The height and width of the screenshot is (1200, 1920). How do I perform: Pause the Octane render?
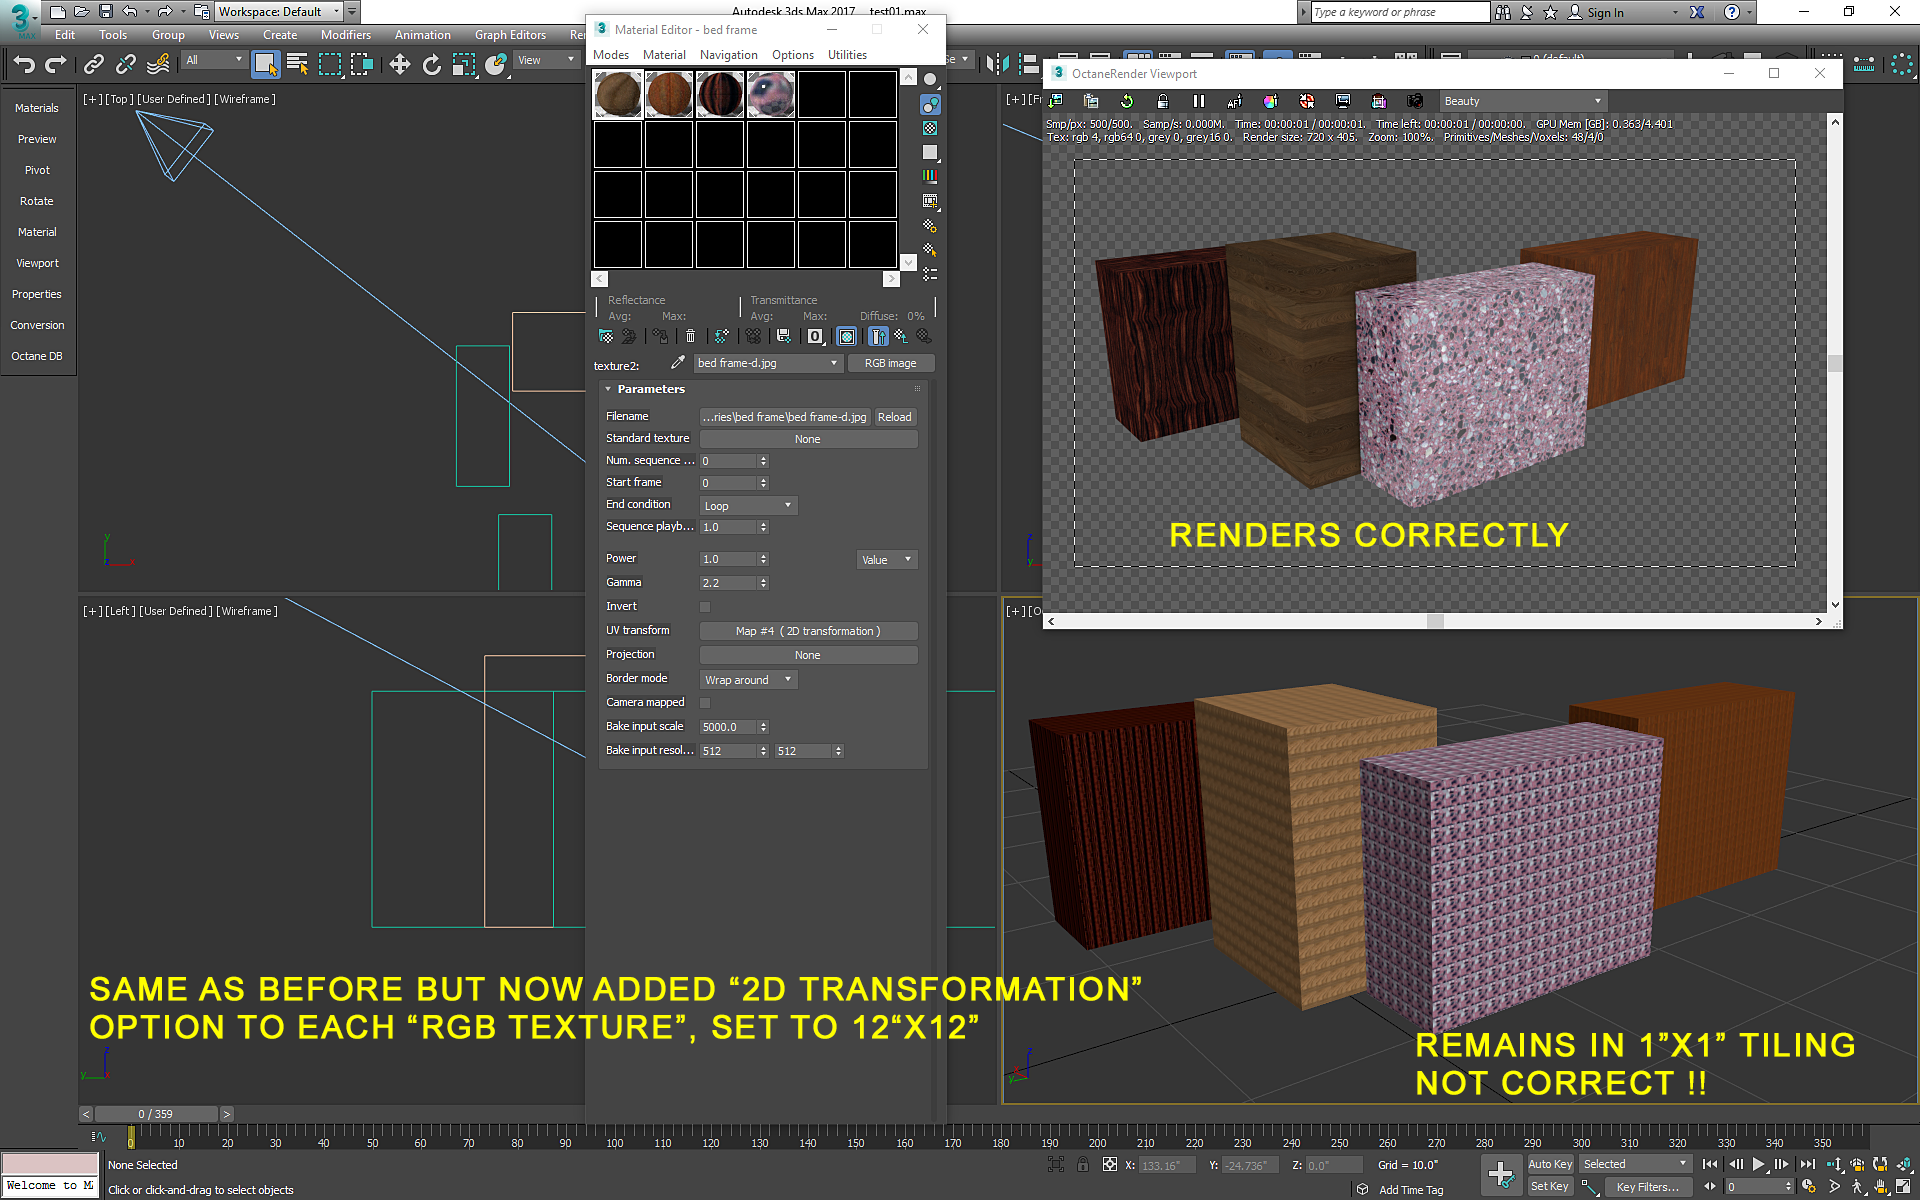tap(1198, 101)
